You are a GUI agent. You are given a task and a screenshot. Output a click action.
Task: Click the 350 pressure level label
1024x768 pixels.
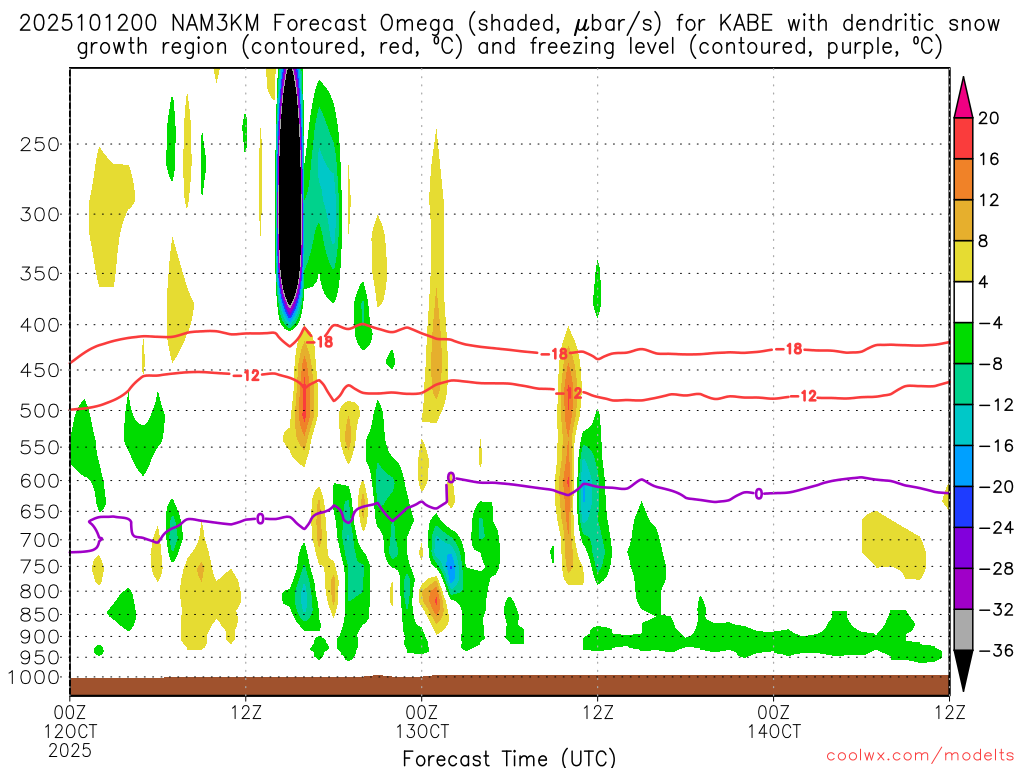pyautogui.click(x=40, y=274)
